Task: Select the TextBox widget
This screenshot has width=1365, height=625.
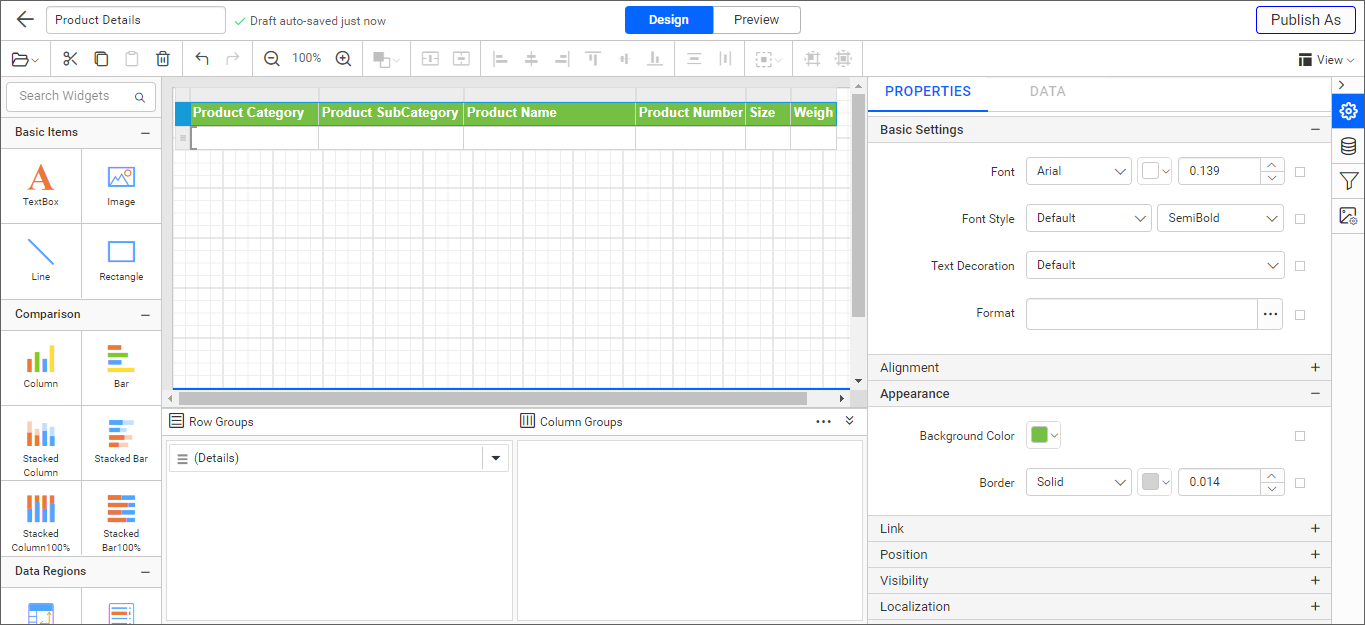Action: click(41, 186)
